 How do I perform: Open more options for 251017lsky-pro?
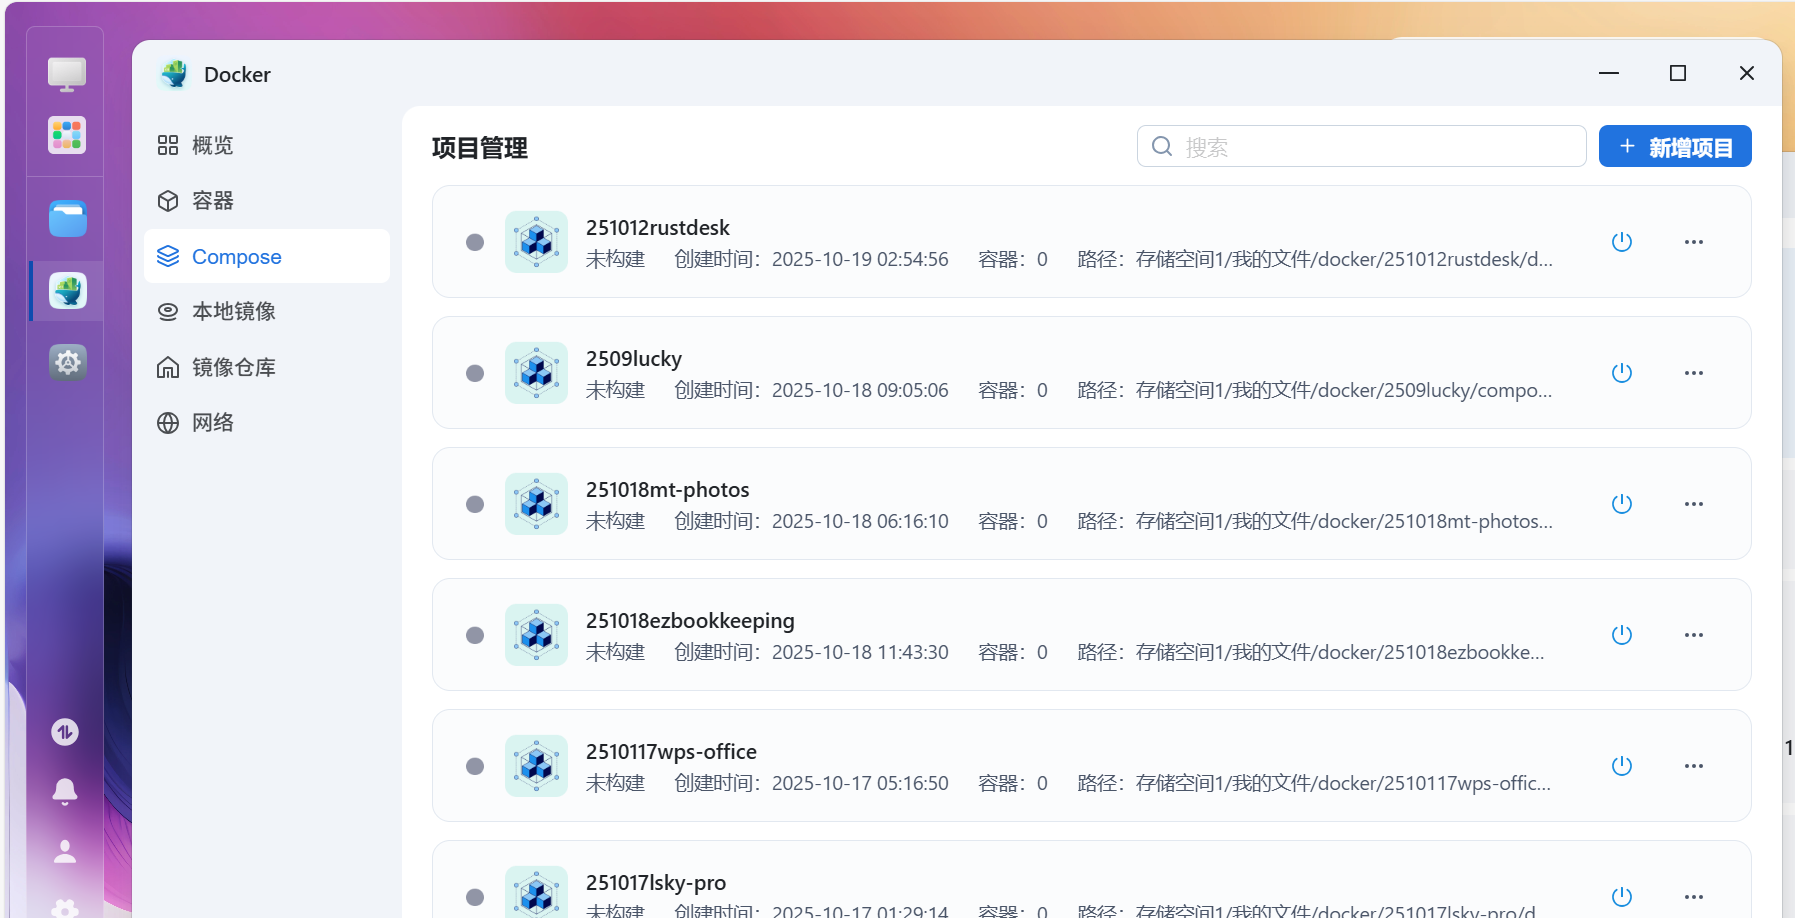click(1694, 897)
